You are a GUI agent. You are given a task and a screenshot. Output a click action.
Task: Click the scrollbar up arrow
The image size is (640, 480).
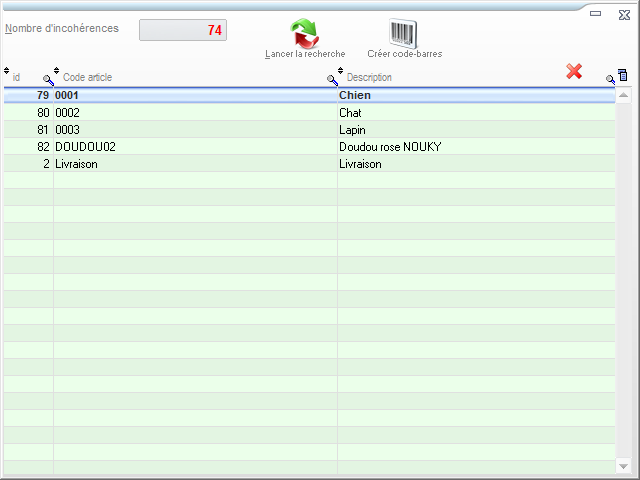tap(623, 96)
